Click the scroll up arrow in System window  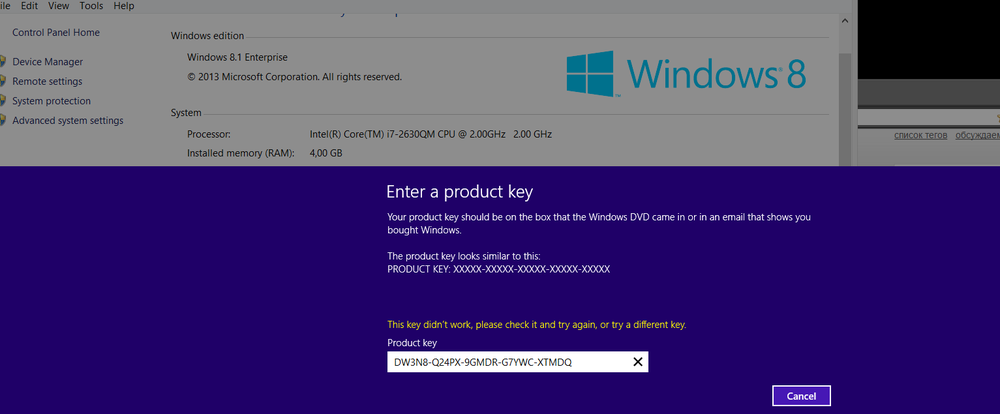click(x=845, y=20)
